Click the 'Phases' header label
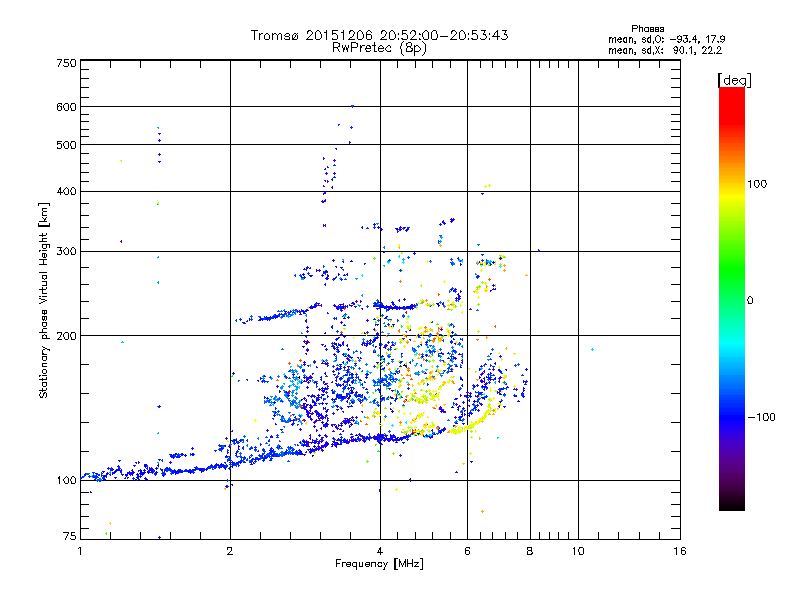The image size is (800, 600). pyautogui.click(x=647, y=29)
